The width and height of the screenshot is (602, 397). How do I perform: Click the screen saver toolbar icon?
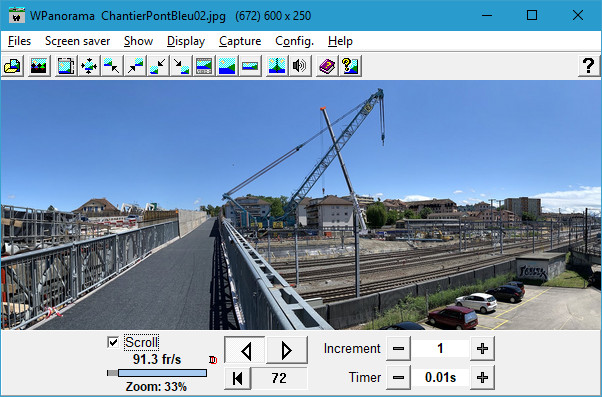pos(39,66)
